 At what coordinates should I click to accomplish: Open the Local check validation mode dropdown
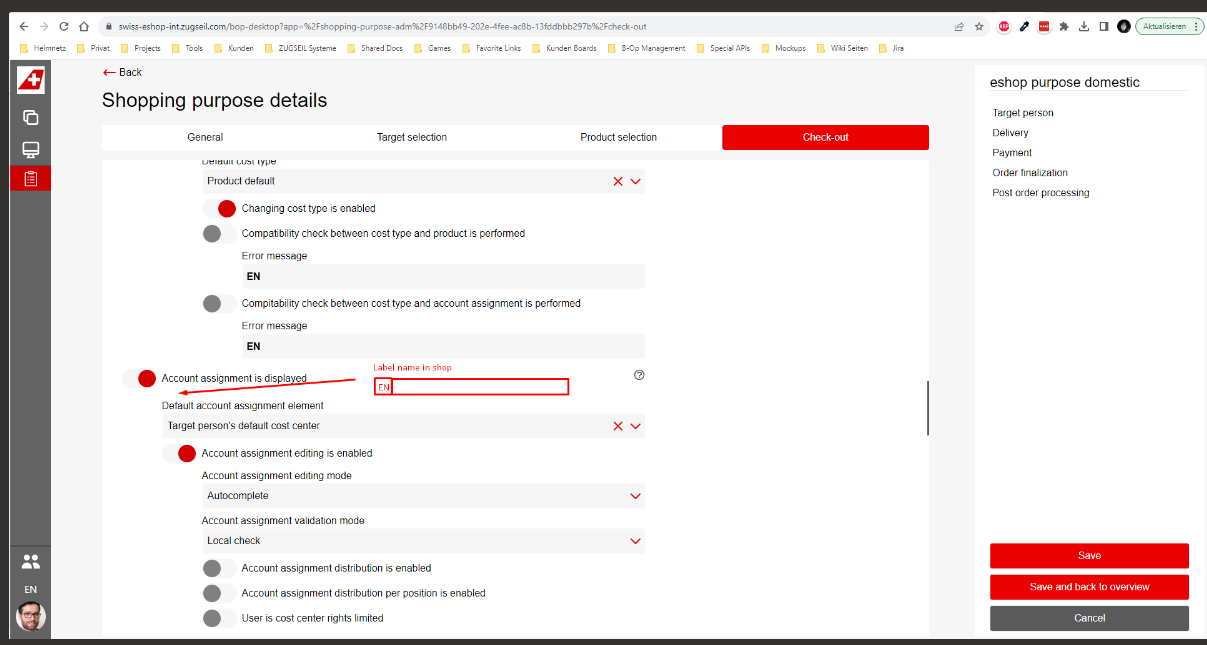pos(635,541)
